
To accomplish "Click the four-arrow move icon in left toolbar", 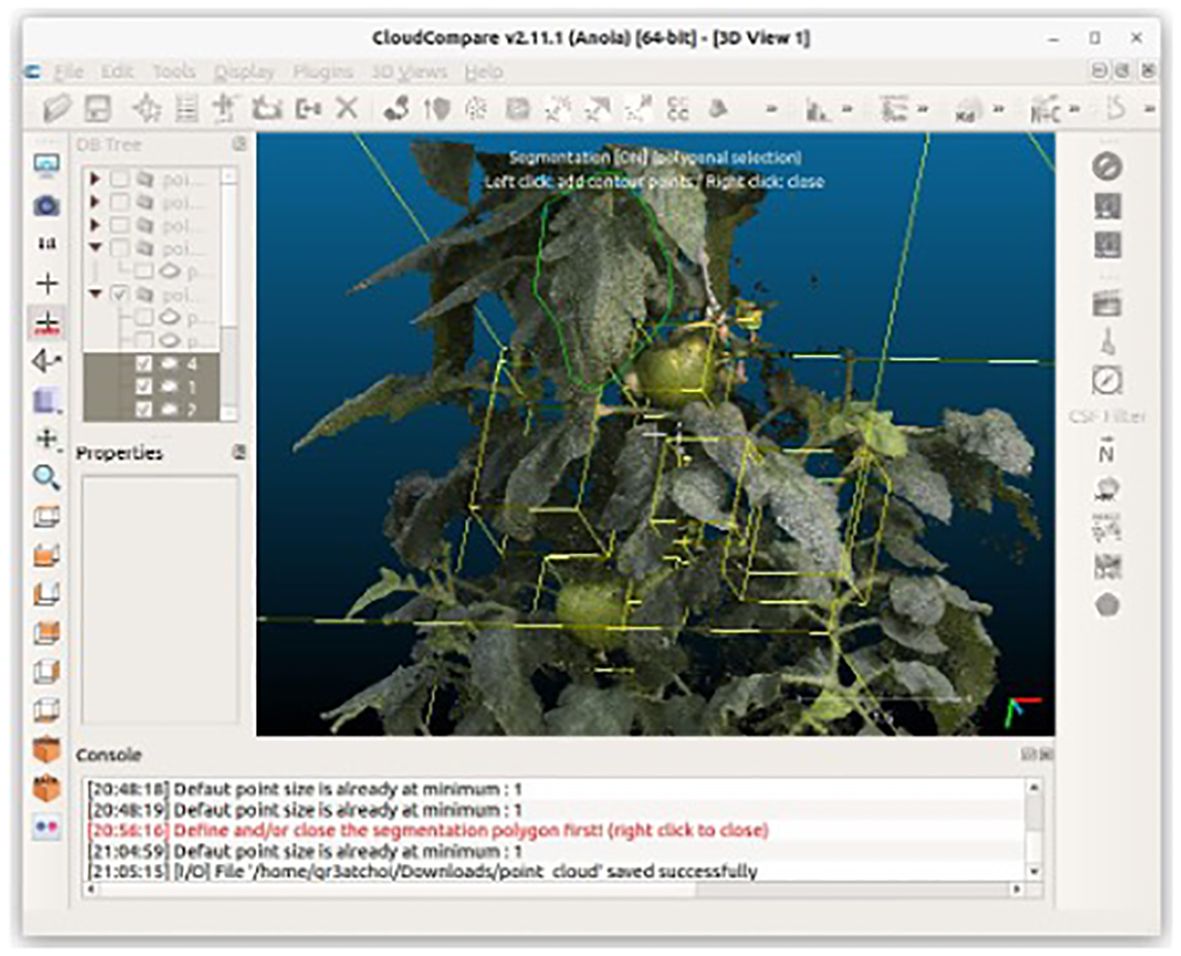I will (x=47, y=439).
